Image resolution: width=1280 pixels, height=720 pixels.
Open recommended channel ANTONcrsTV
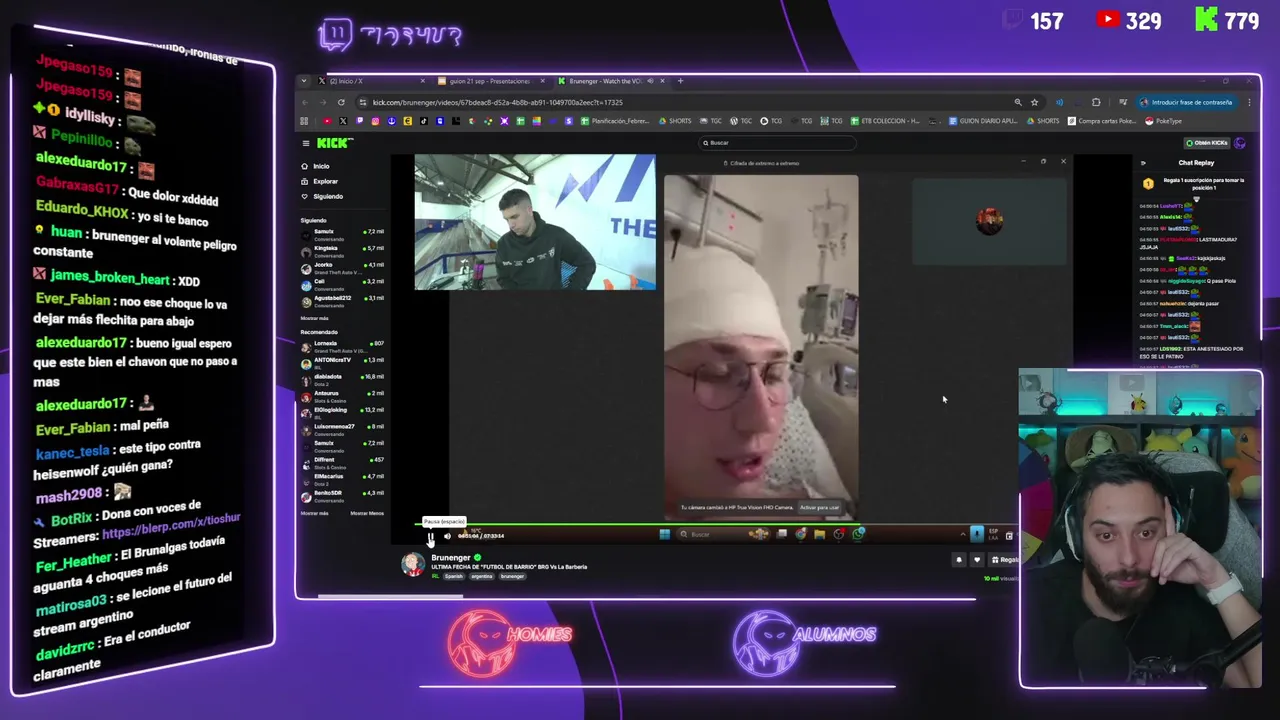[343, 364]
